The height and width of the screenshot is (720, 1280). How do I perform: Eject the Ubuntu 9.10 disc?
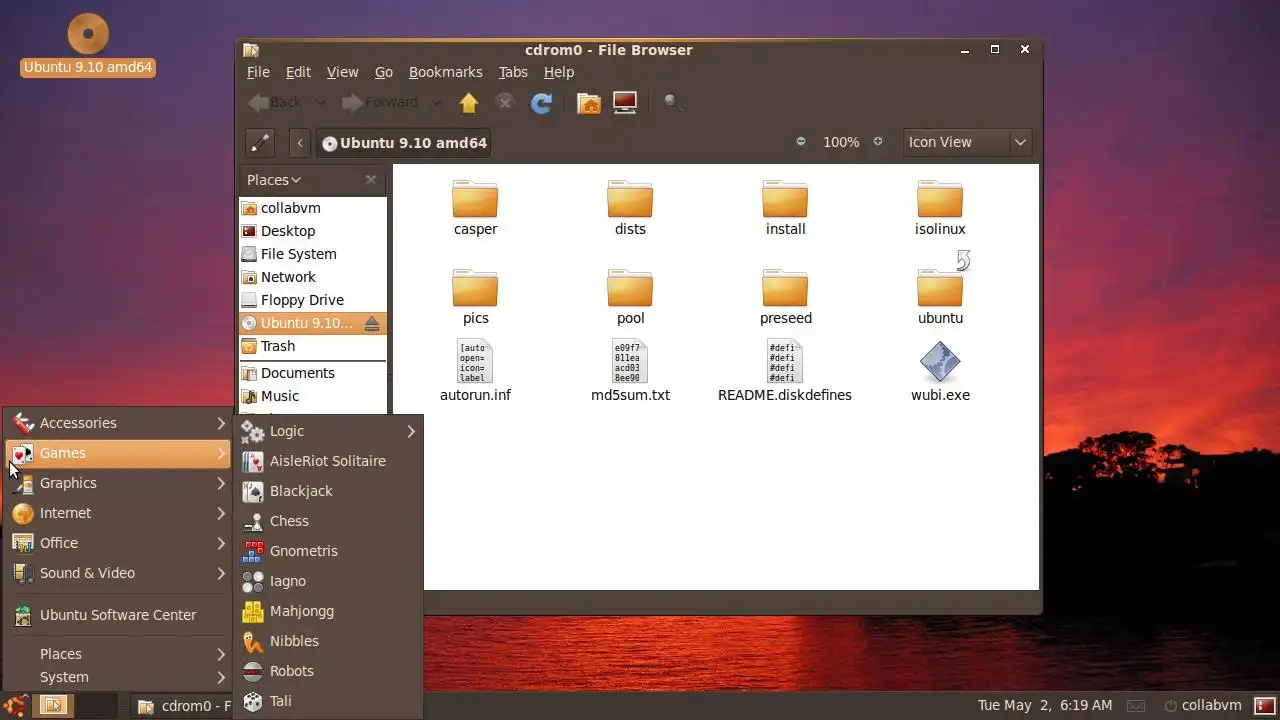(x=372, y=323)
